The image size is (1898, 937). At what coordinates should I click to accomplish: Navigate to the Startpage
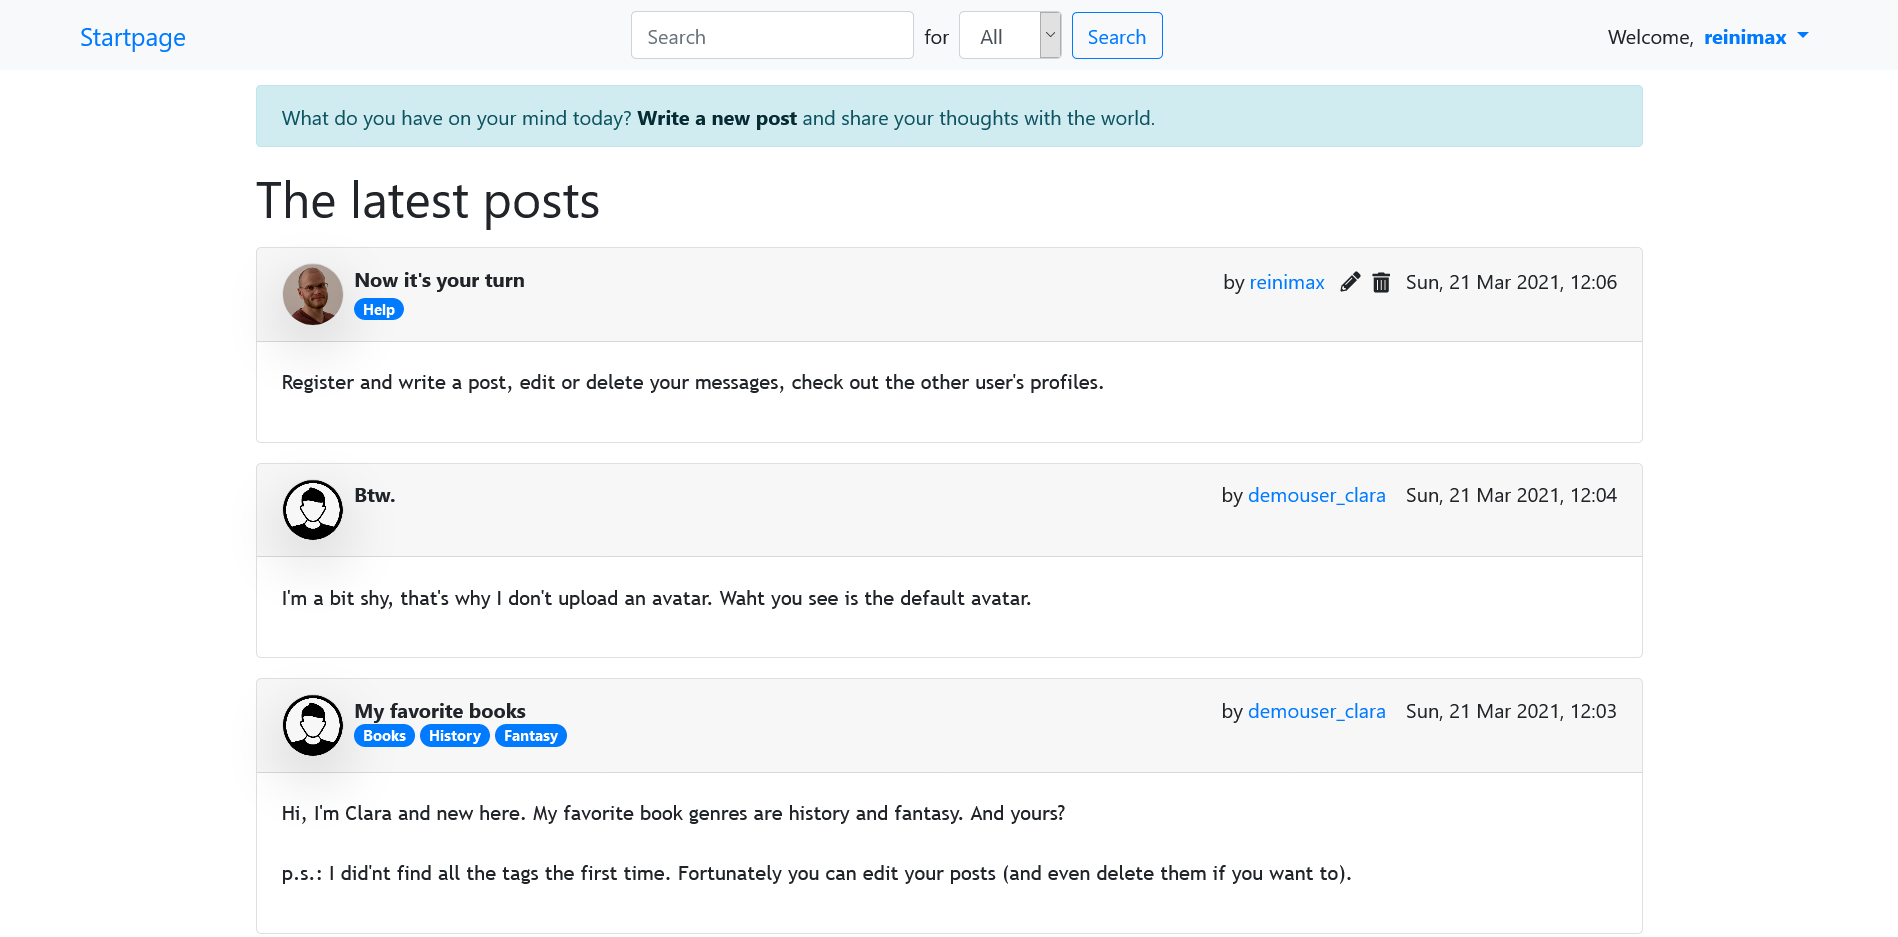pos(132,37)
